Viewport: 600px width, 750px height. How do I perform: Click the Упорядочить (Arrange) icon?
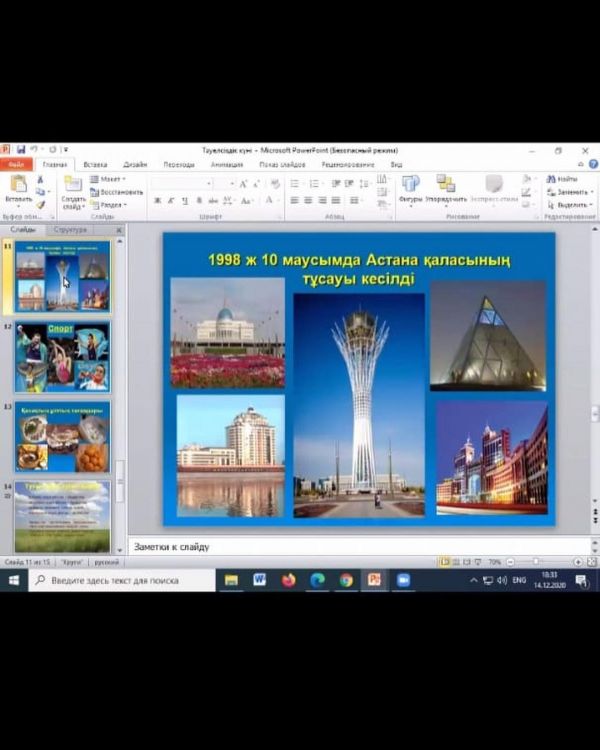tap(445, 185)
